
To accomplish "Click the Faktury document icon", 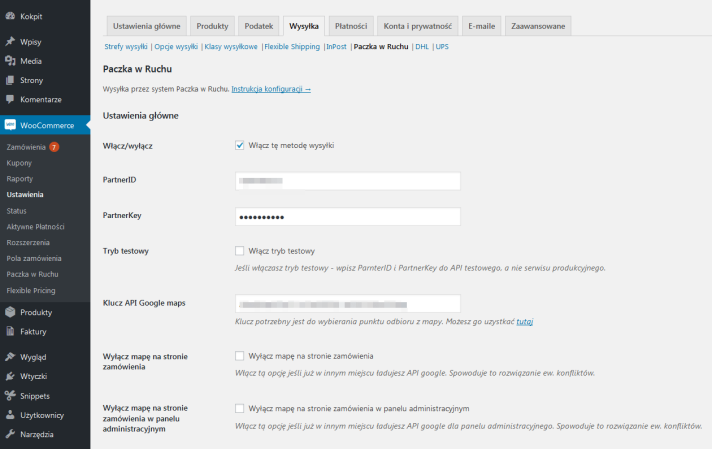I will (10, 331).
